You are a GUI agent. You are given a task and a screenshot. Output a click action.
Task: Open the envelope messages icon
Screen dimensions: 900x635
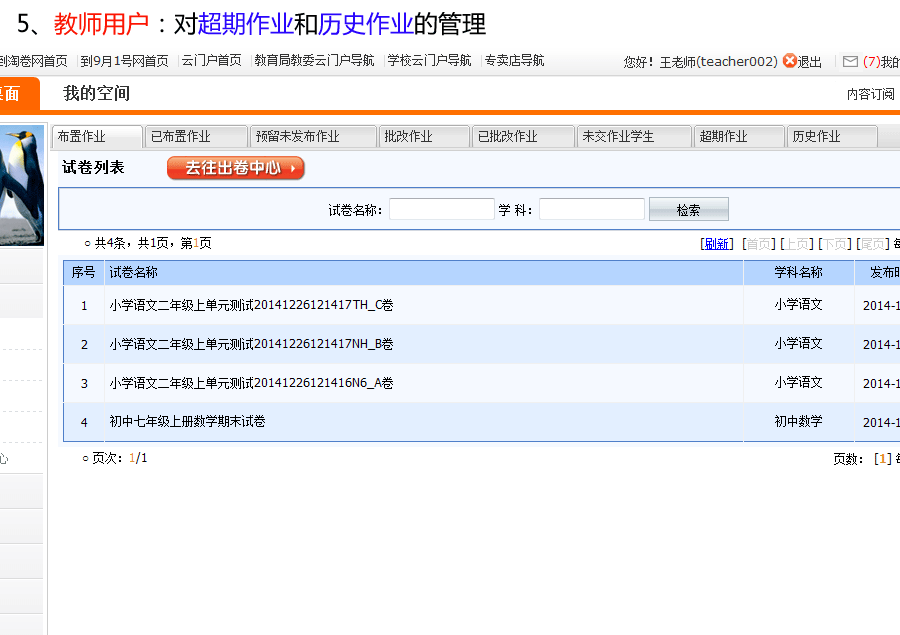coord(850,61)
